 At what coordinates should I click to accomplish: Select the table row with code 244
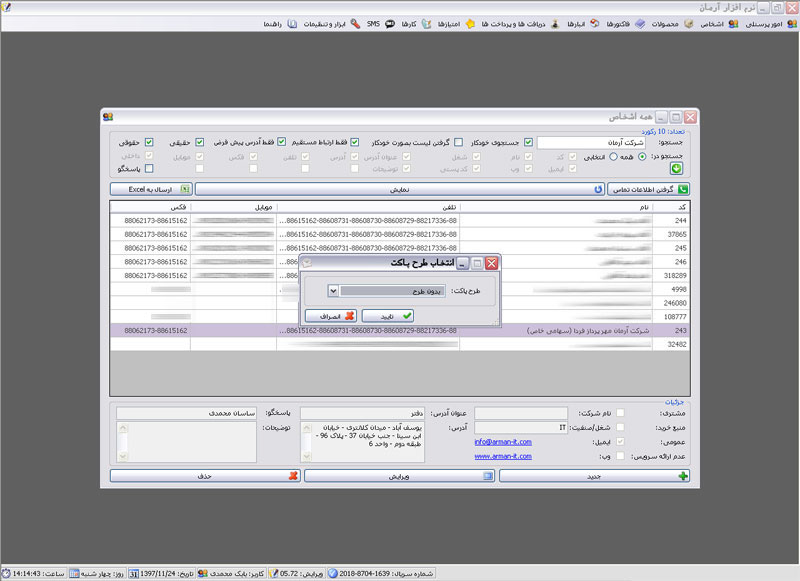(x=399, y=220)
